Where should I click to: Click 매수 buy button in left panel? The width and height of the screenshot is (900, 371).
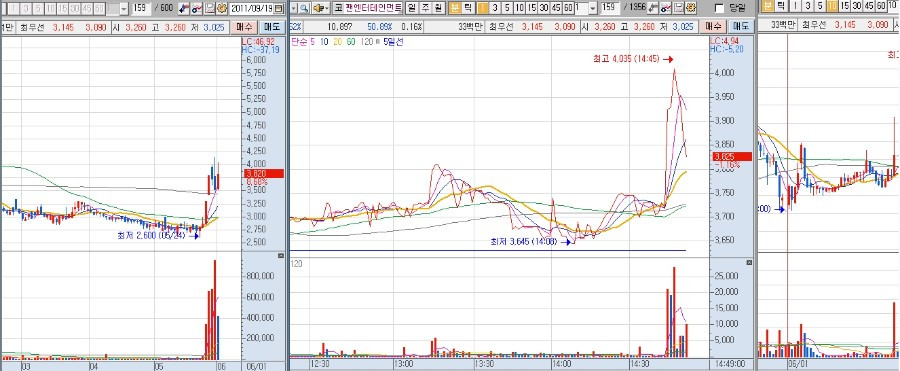[245, 27]
